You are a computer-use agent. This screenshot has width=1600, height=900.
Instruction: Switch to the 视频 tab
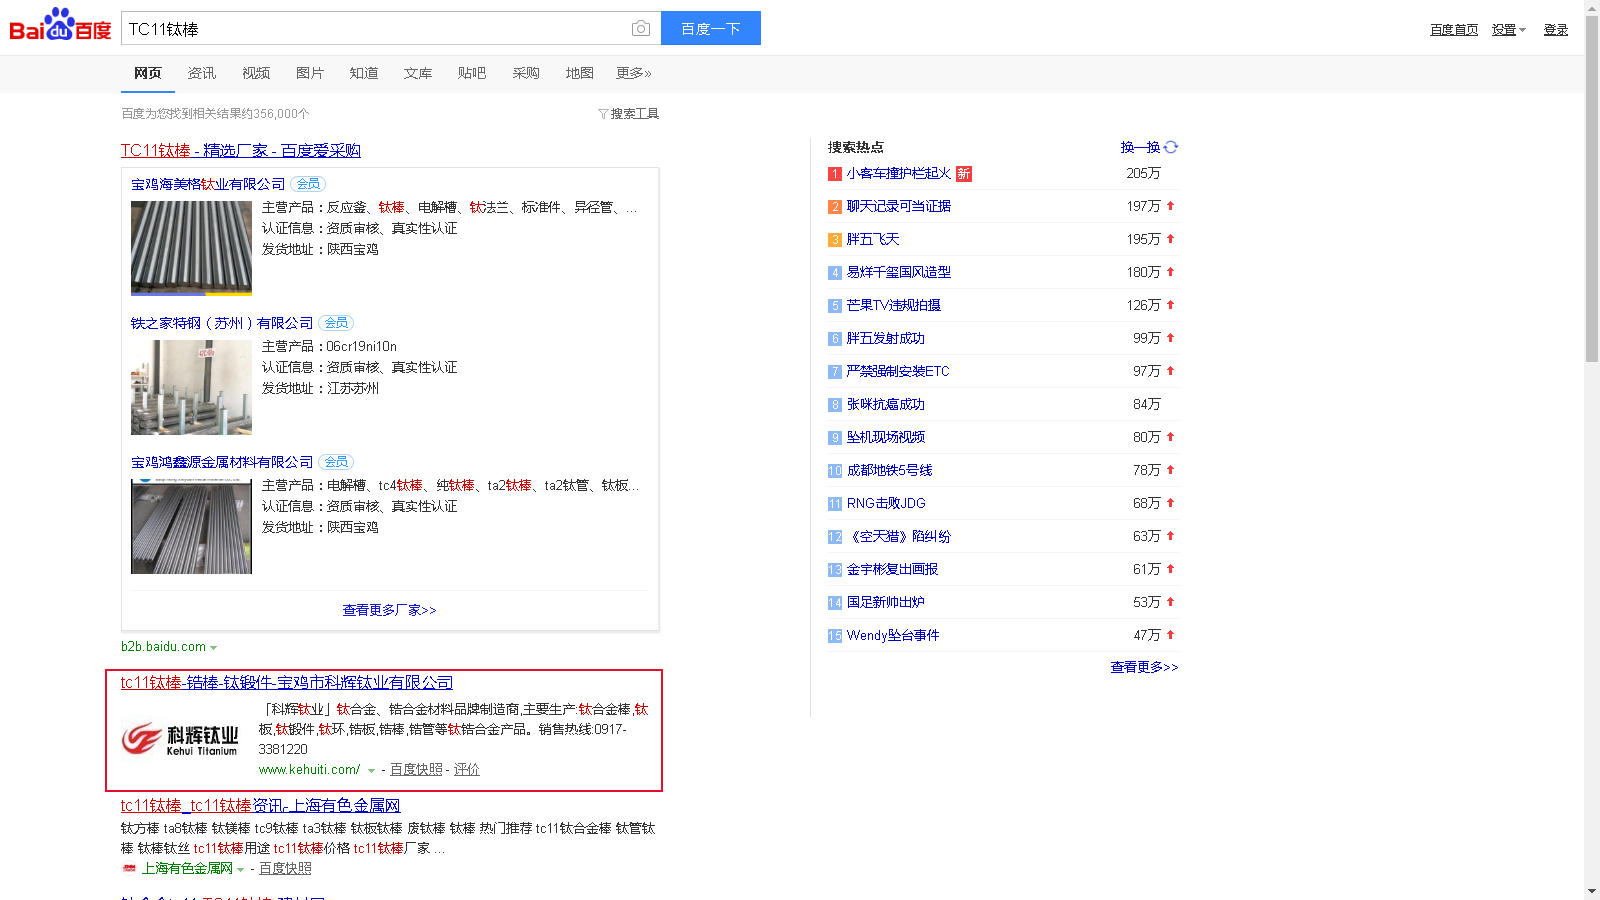click(x=256, y=73)
